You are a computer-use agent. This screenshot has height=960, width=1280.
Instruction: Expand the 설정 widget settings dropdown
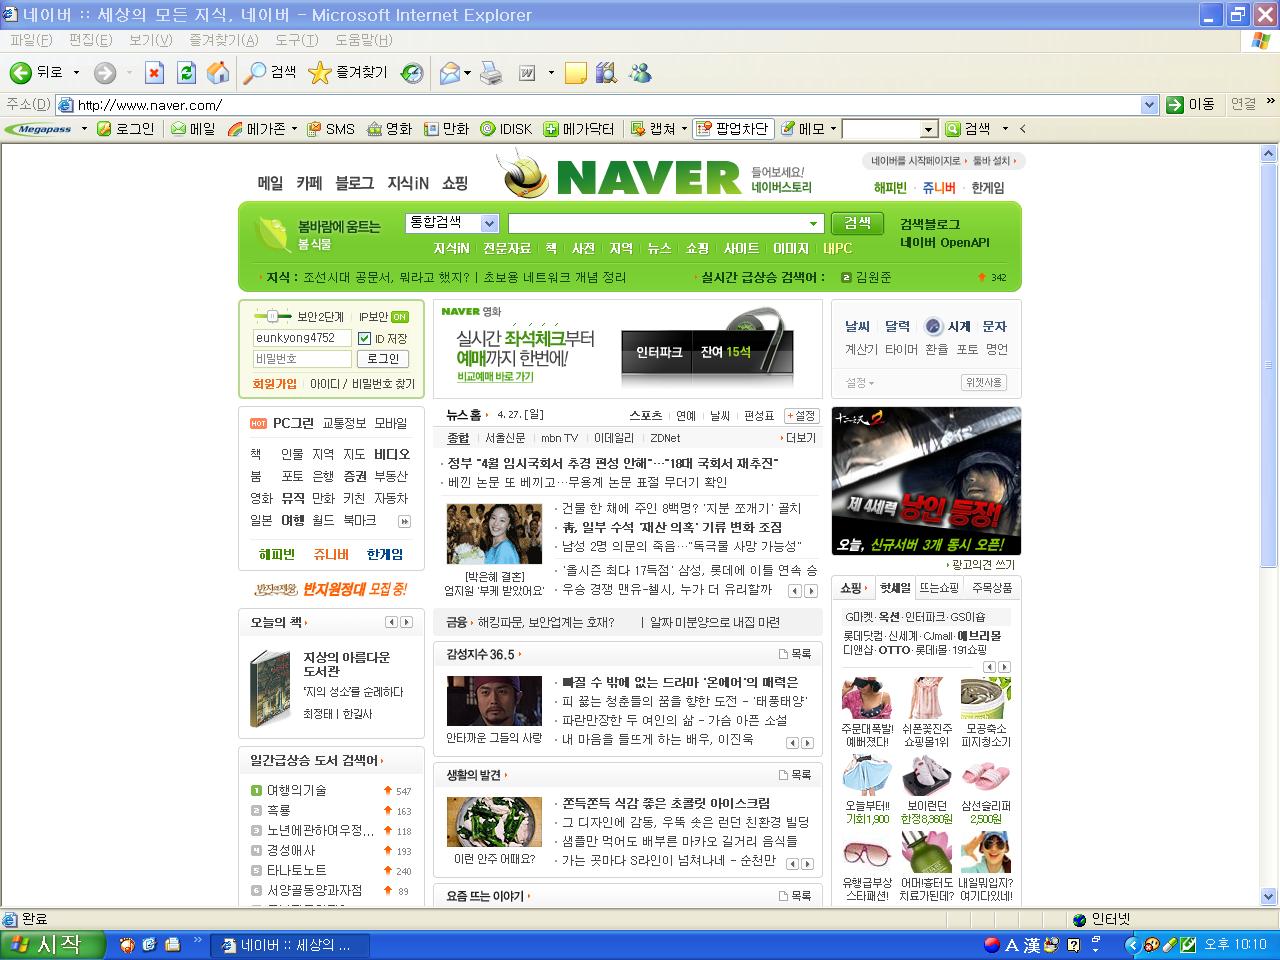coord(860,383)
